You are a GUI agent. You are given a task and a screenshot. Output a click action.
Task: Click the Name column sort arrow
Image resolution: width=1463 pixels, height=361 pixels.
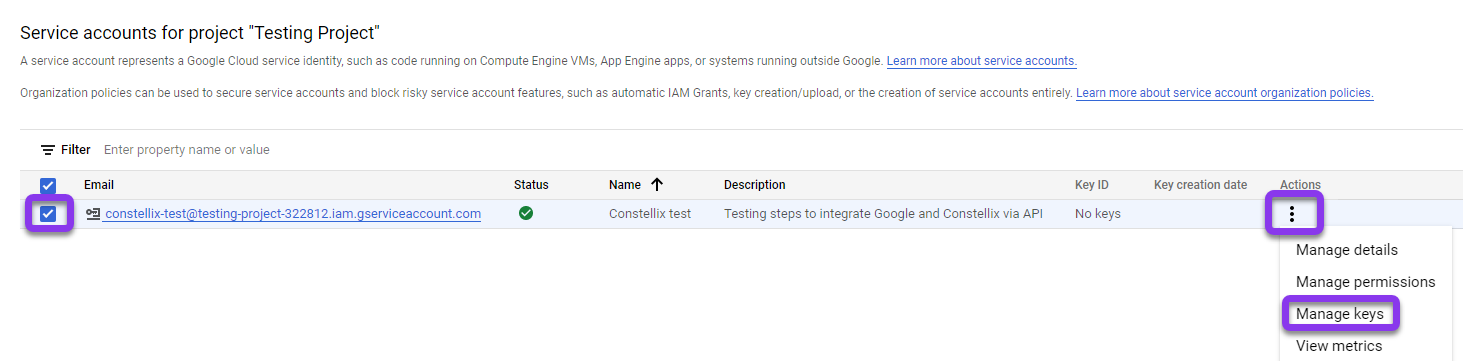click(657, 184)
